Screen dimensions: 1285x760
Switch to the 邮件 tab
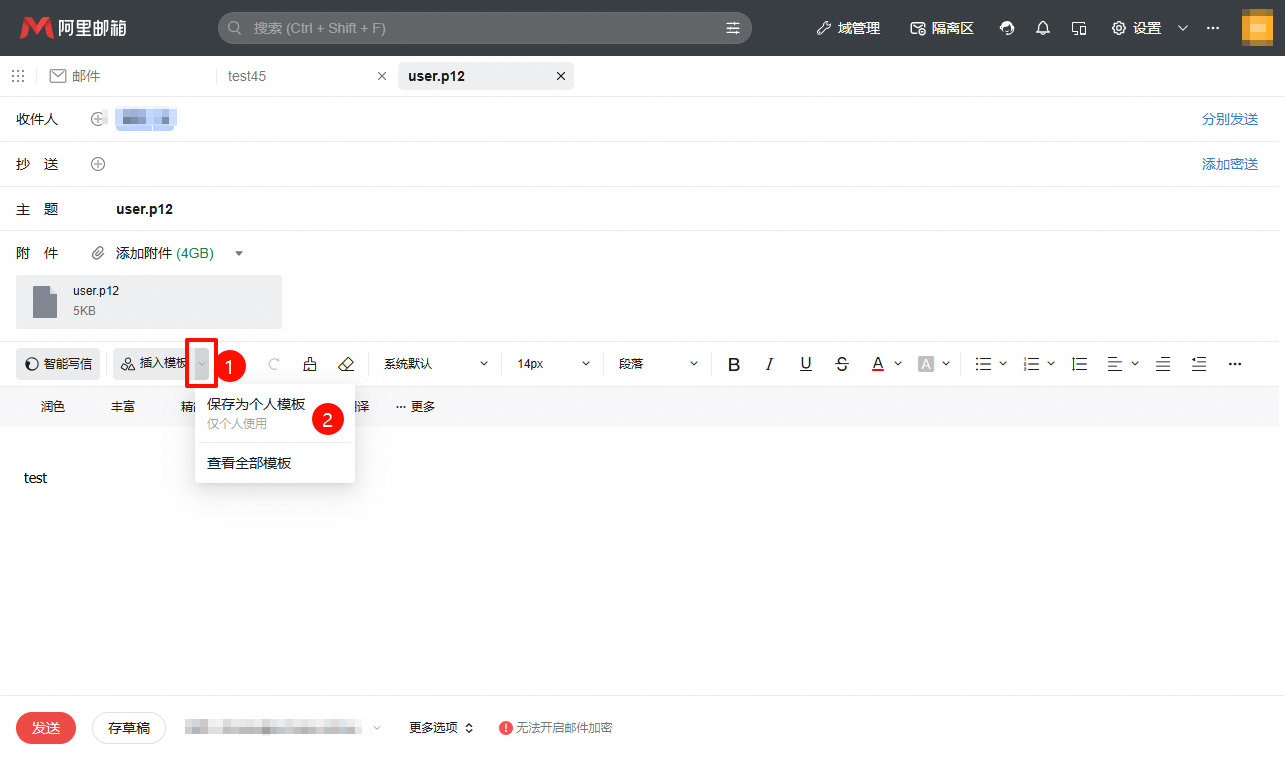pos(75,76)
